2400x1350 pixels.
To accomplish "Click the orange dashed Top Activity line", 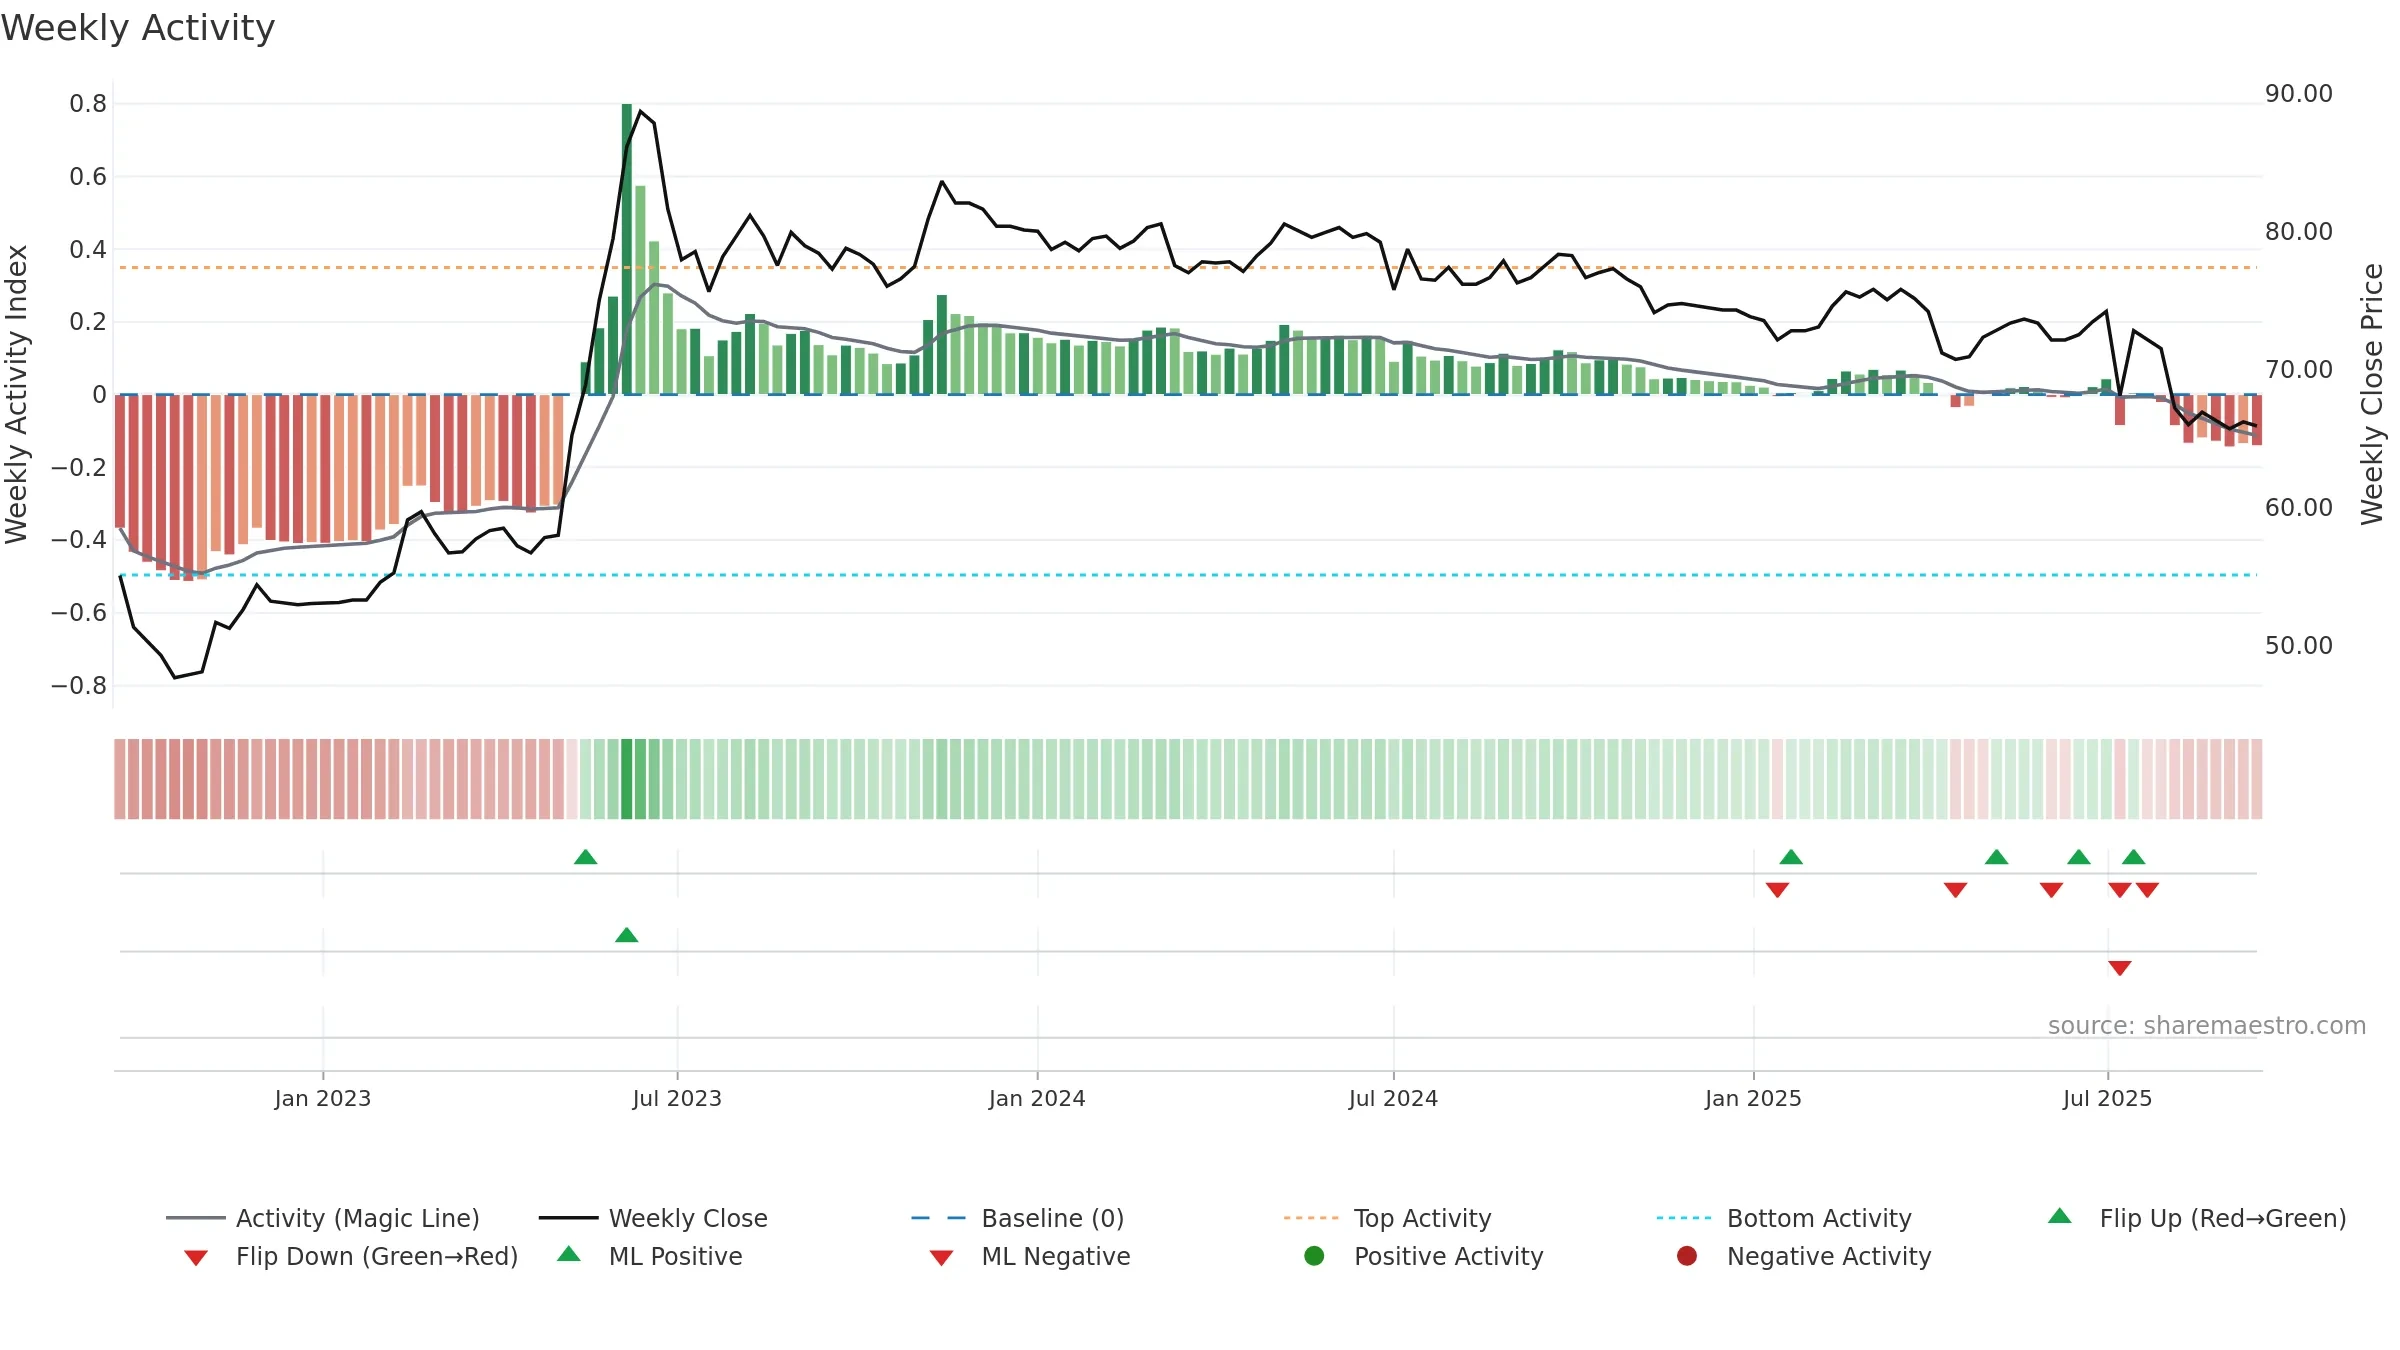I will tap(1188, 268).
